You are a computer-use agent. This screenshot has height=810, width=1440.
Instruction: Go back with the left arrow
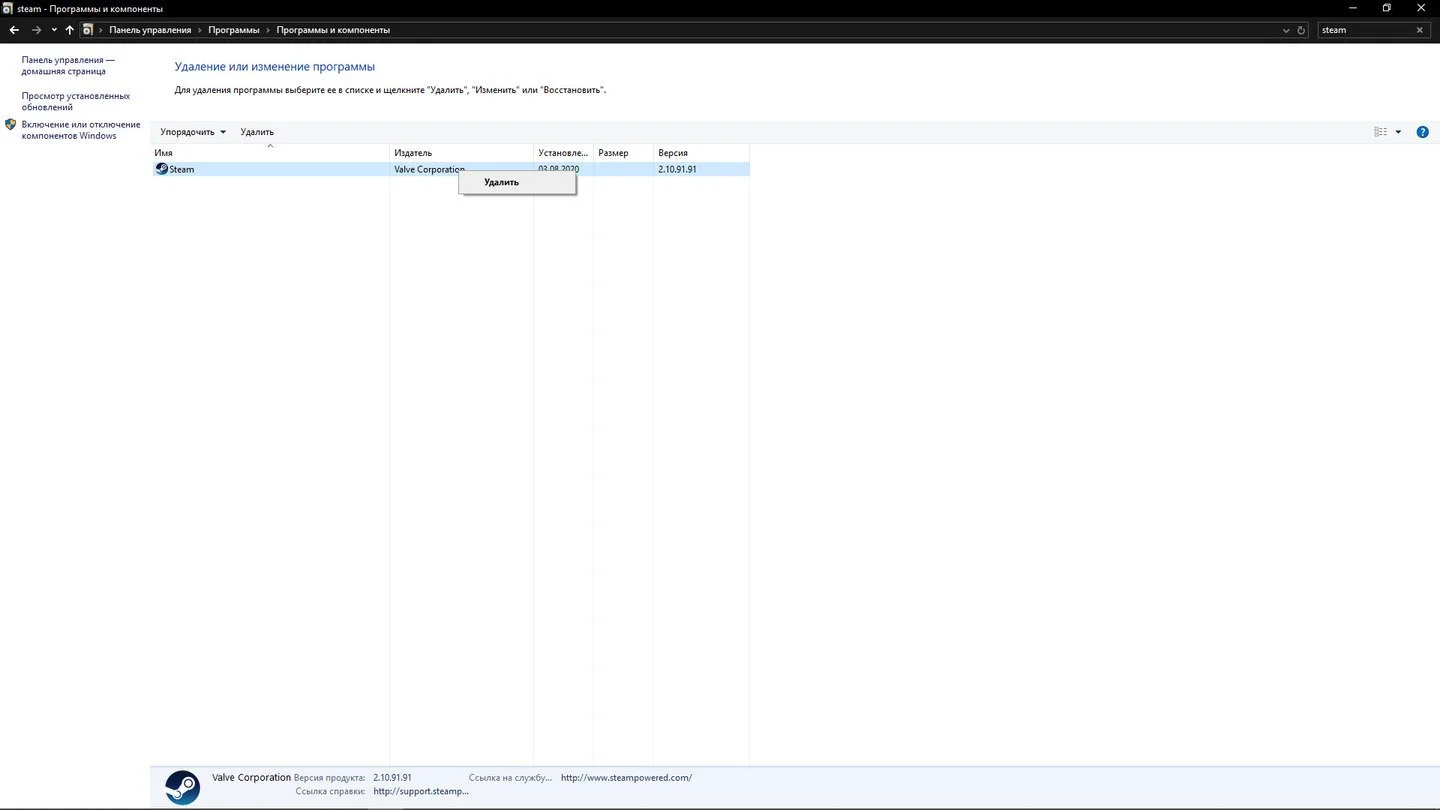coord(14,30)
